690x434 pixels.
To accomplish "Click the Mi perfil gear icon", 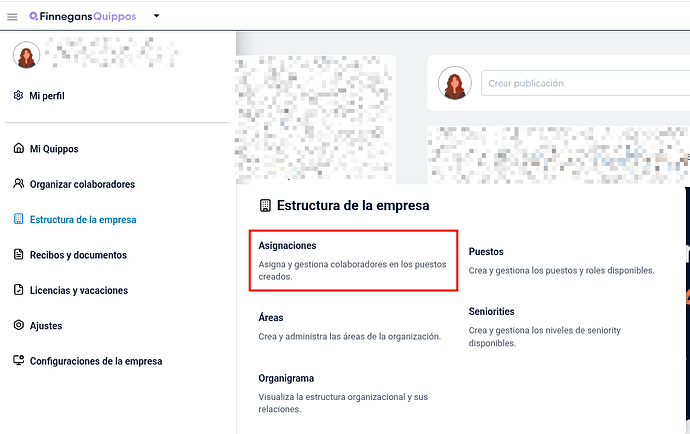I will point(18,96).
